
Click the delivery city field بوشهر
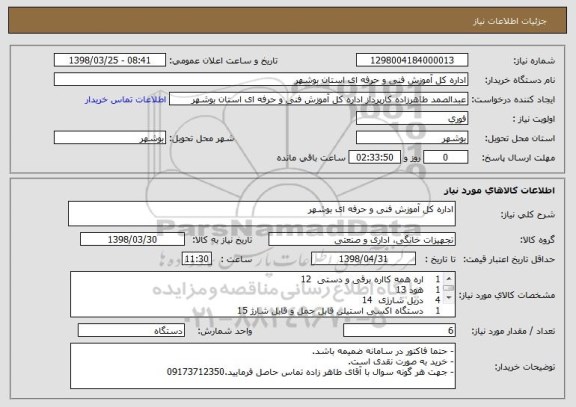click(110, 138)
